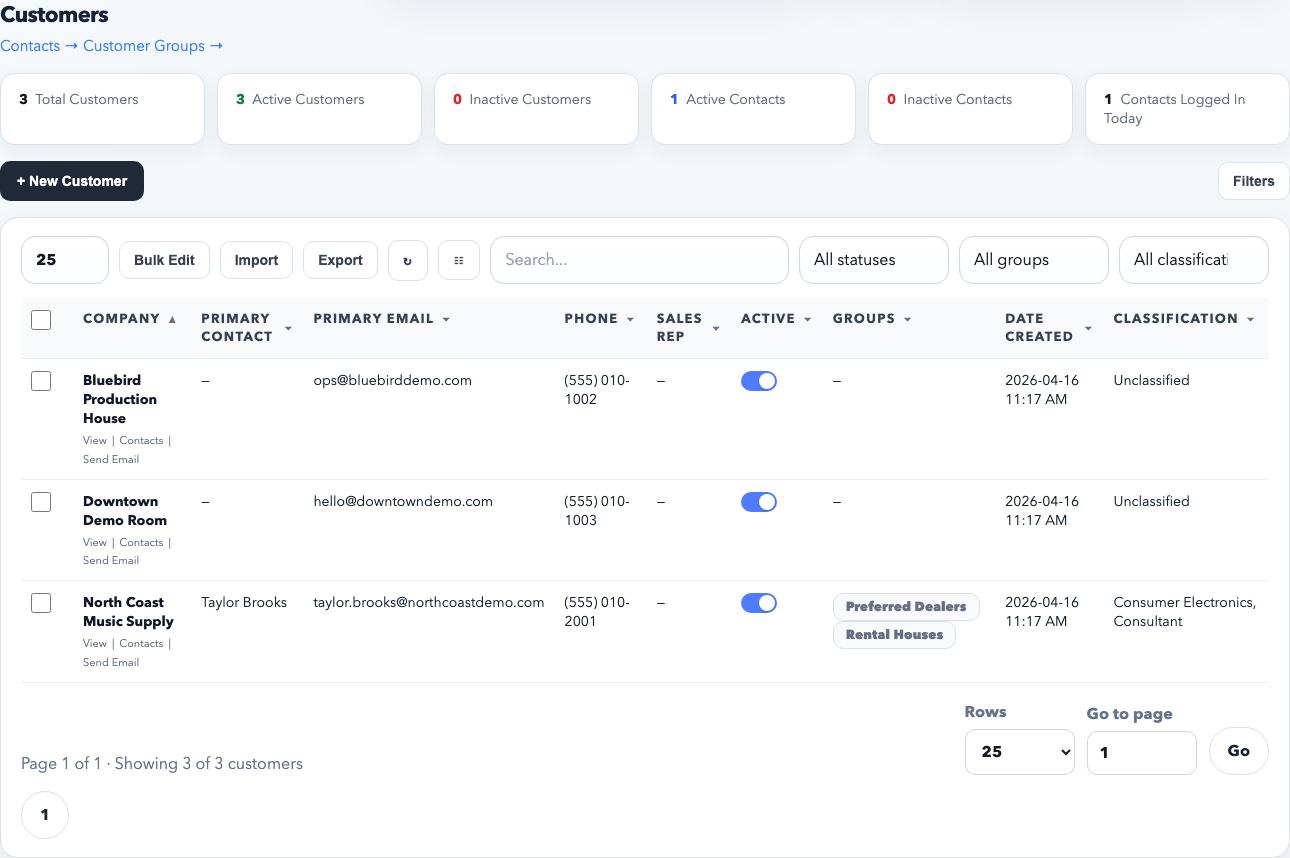1290x858 pixels.
Task: Click the Go page button
Action: [1239, 751]
